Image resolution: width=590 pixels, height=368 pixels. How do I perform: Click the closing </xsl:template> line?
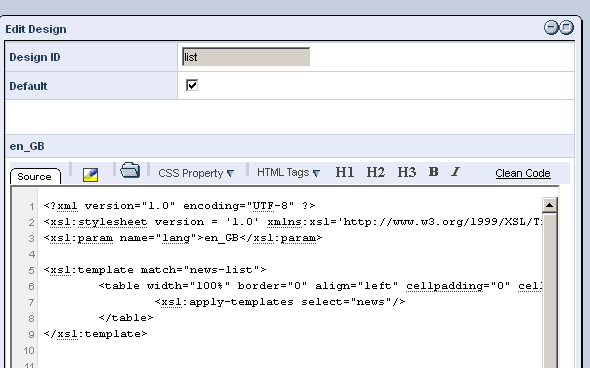(95, 334)
